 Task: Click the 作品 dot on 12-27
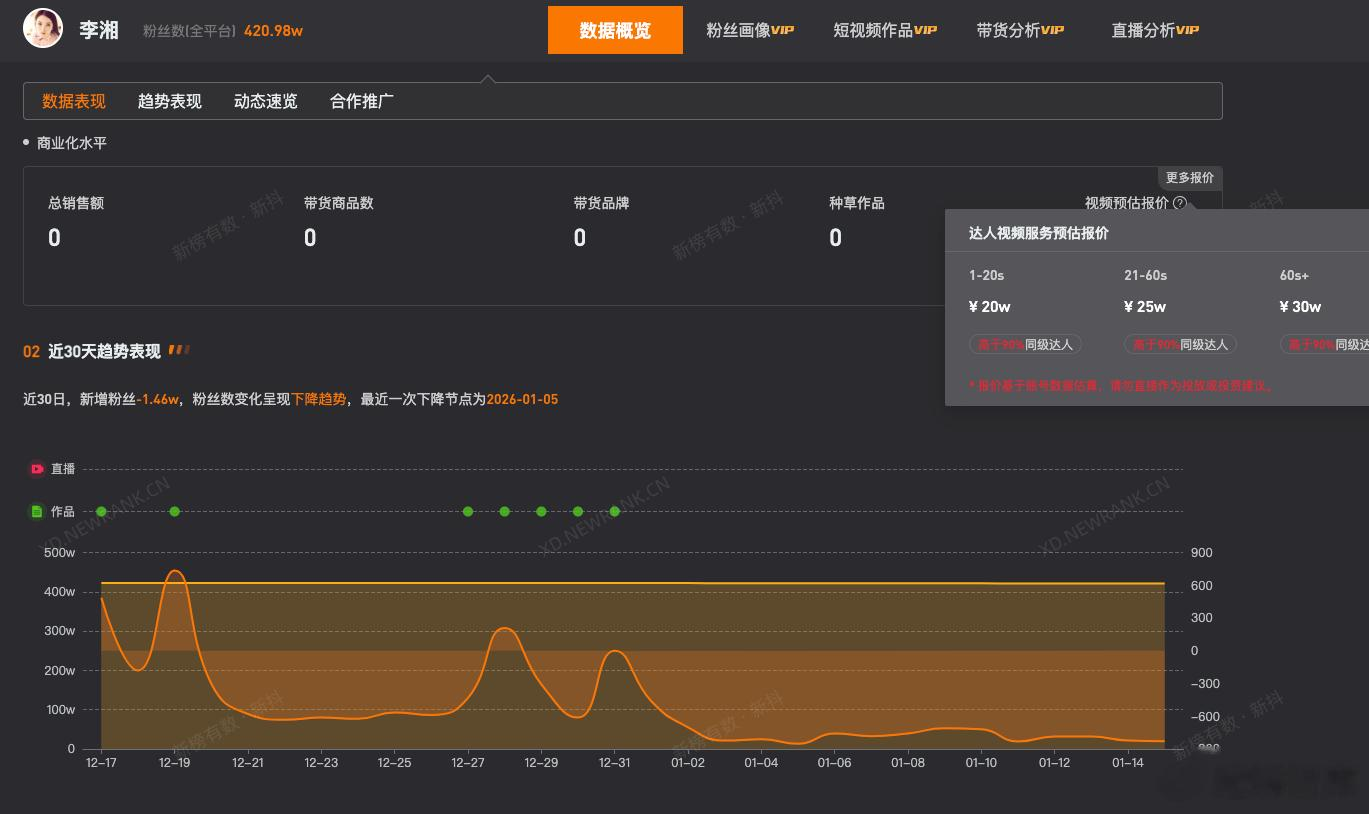(468, 512)
